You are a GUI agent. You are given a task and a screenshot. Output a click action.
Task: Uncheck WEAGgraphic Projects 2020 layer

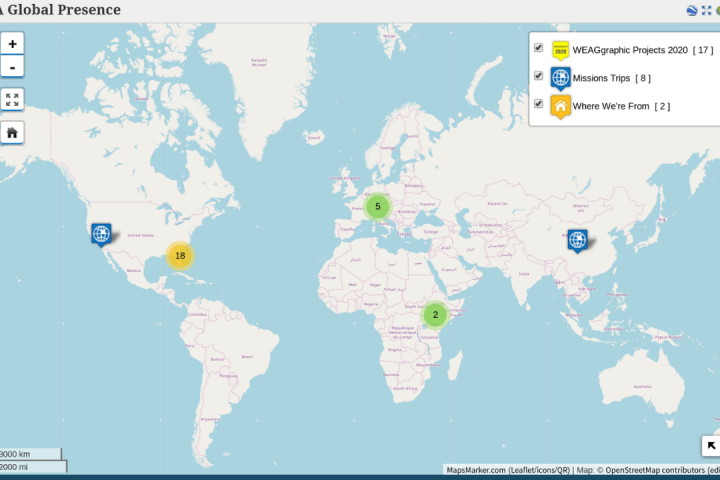click(x=539, y=48)
